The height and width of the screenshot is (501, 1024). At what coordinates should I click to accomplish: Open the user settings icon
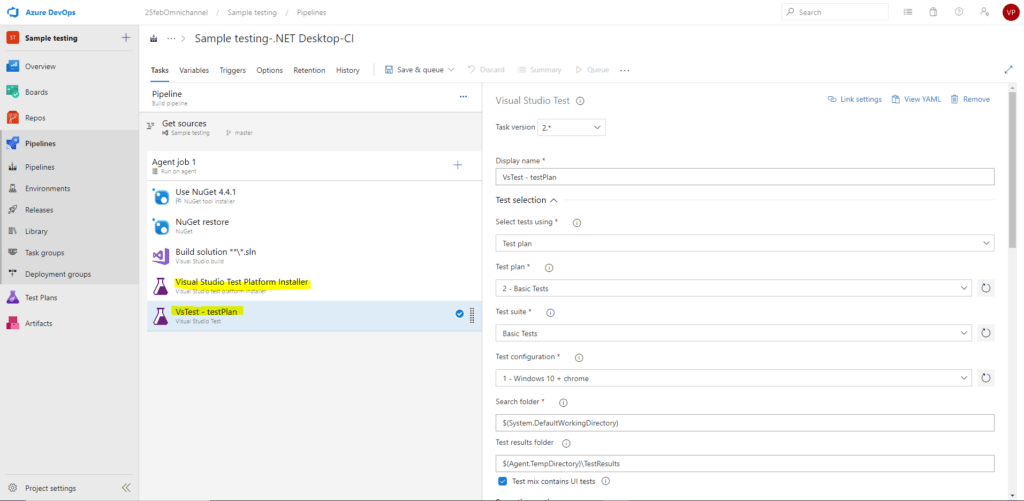[x=984, y=12]
